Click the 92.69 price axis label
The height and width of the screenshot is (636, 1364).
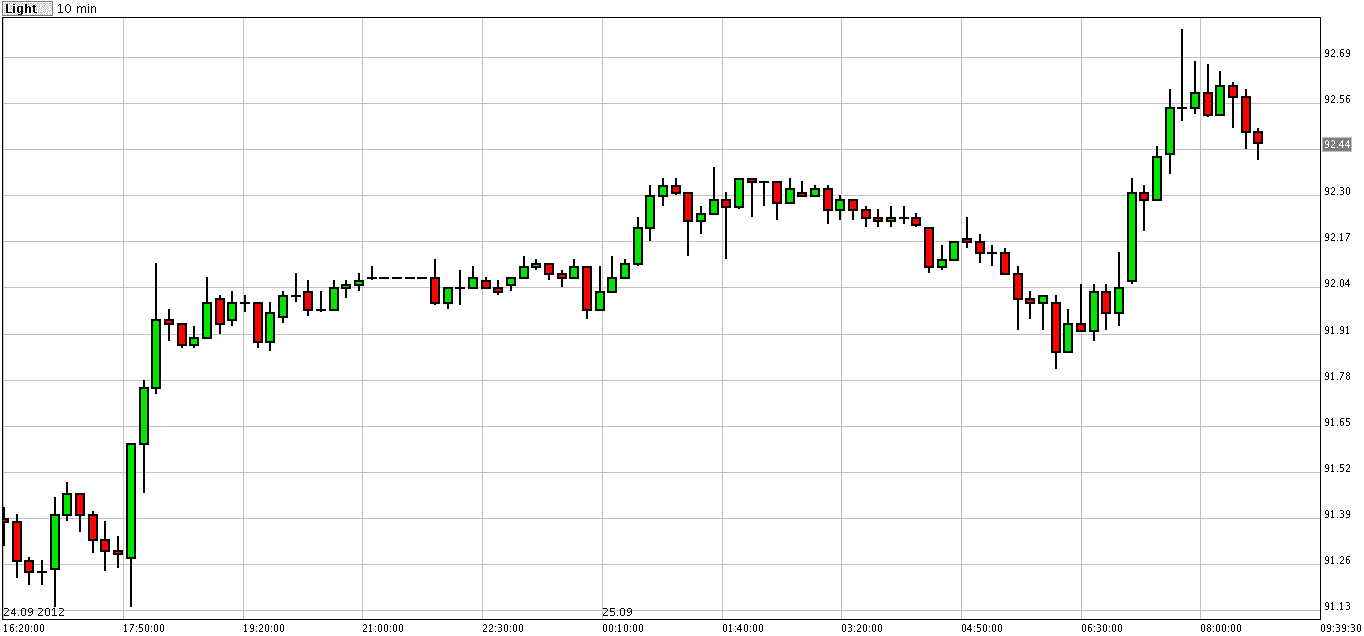tap(1337, 54)
